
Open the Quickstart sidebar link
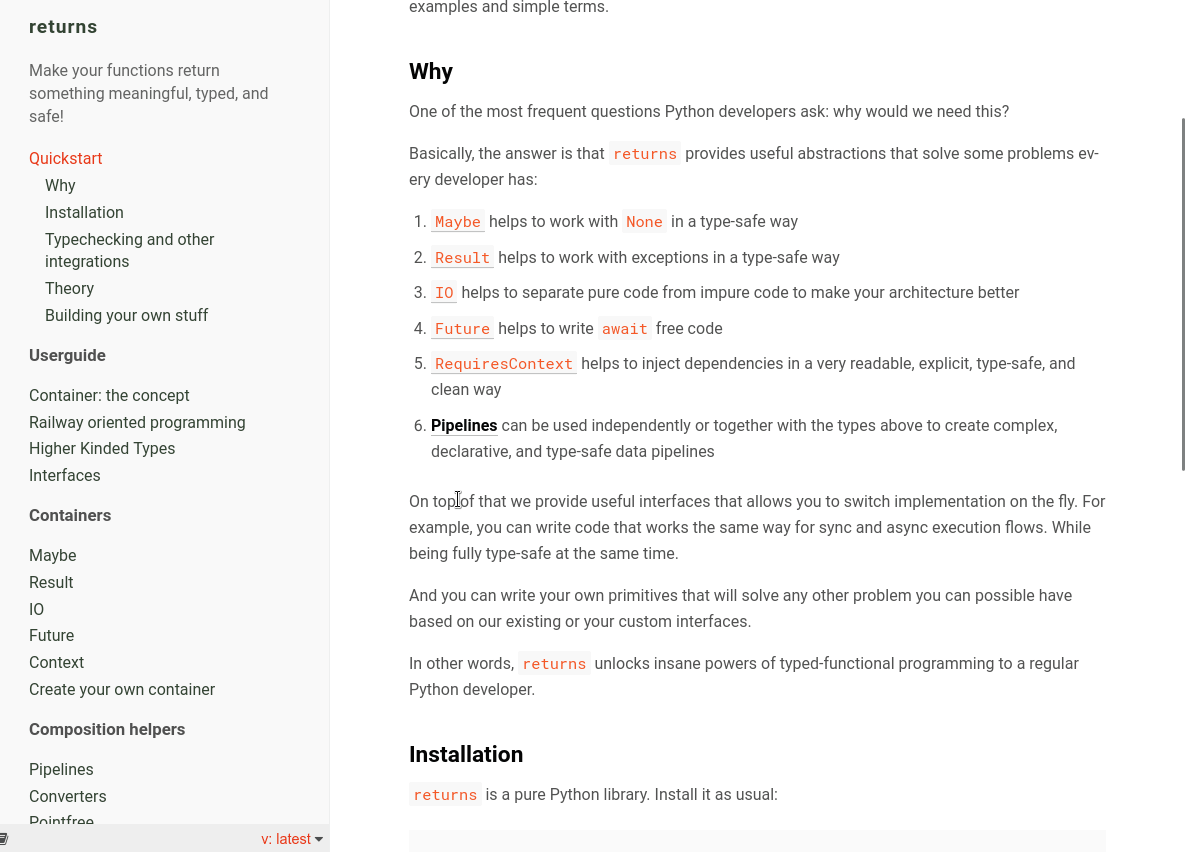[x=66, y=158]
